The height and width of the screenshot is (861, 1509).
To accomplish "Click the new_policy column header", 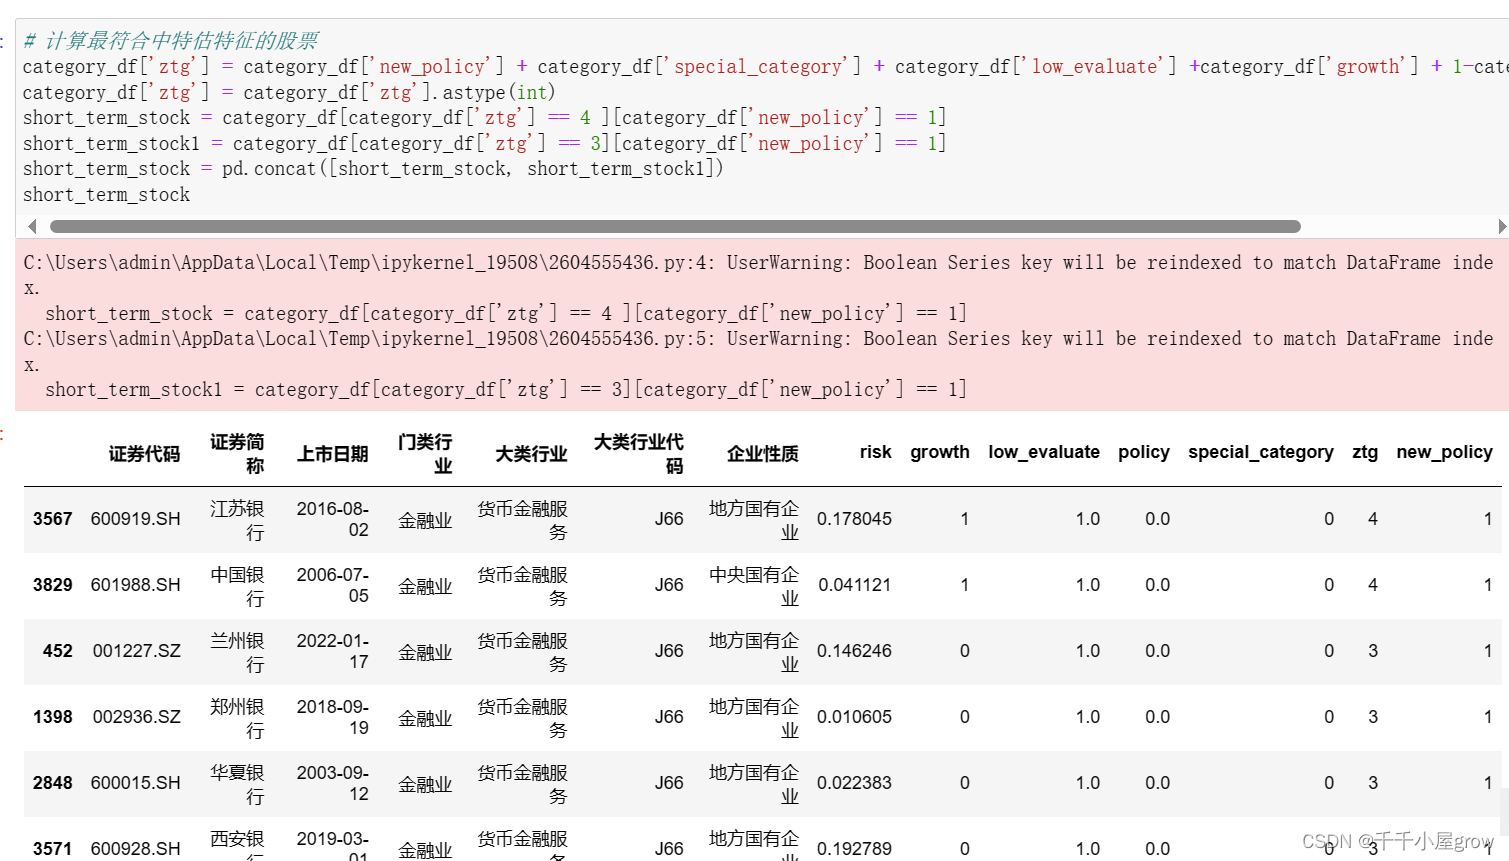I will [x=1445, y=452].
